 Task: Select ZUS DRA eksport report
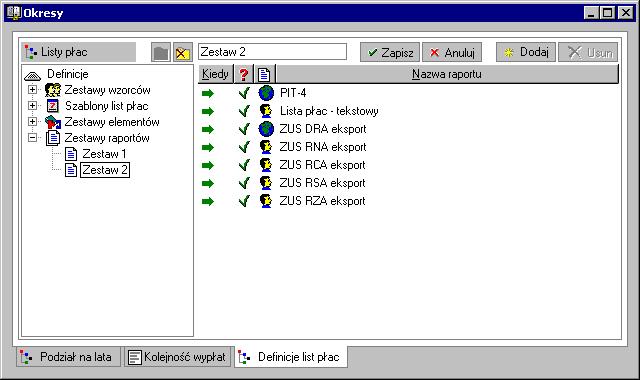point(323,129)
